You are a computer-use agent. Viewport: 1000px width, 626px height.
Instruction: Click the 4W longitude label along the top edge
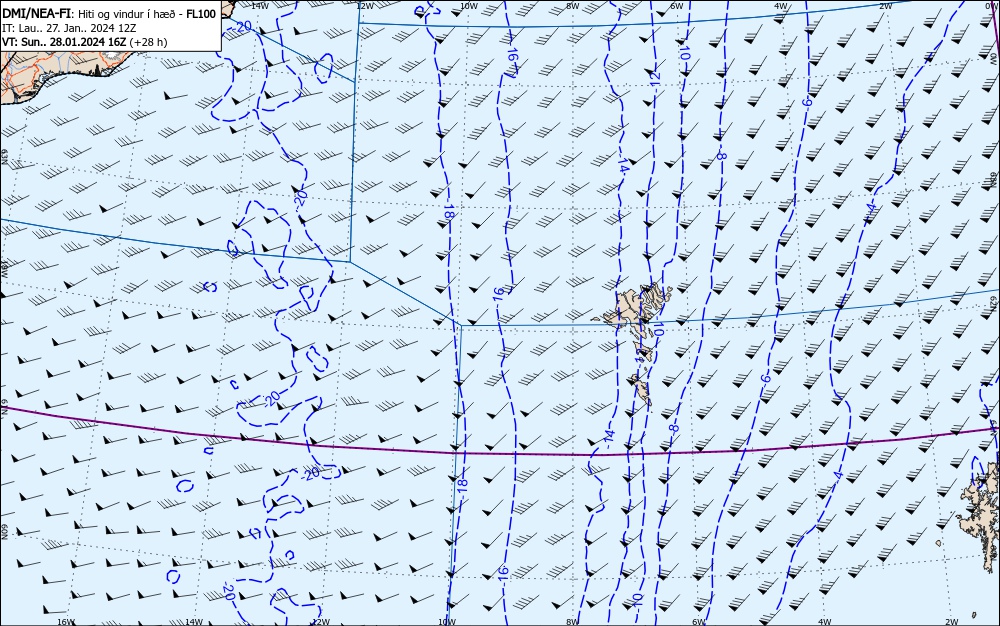pyautogui.click(x=781, y=5)
